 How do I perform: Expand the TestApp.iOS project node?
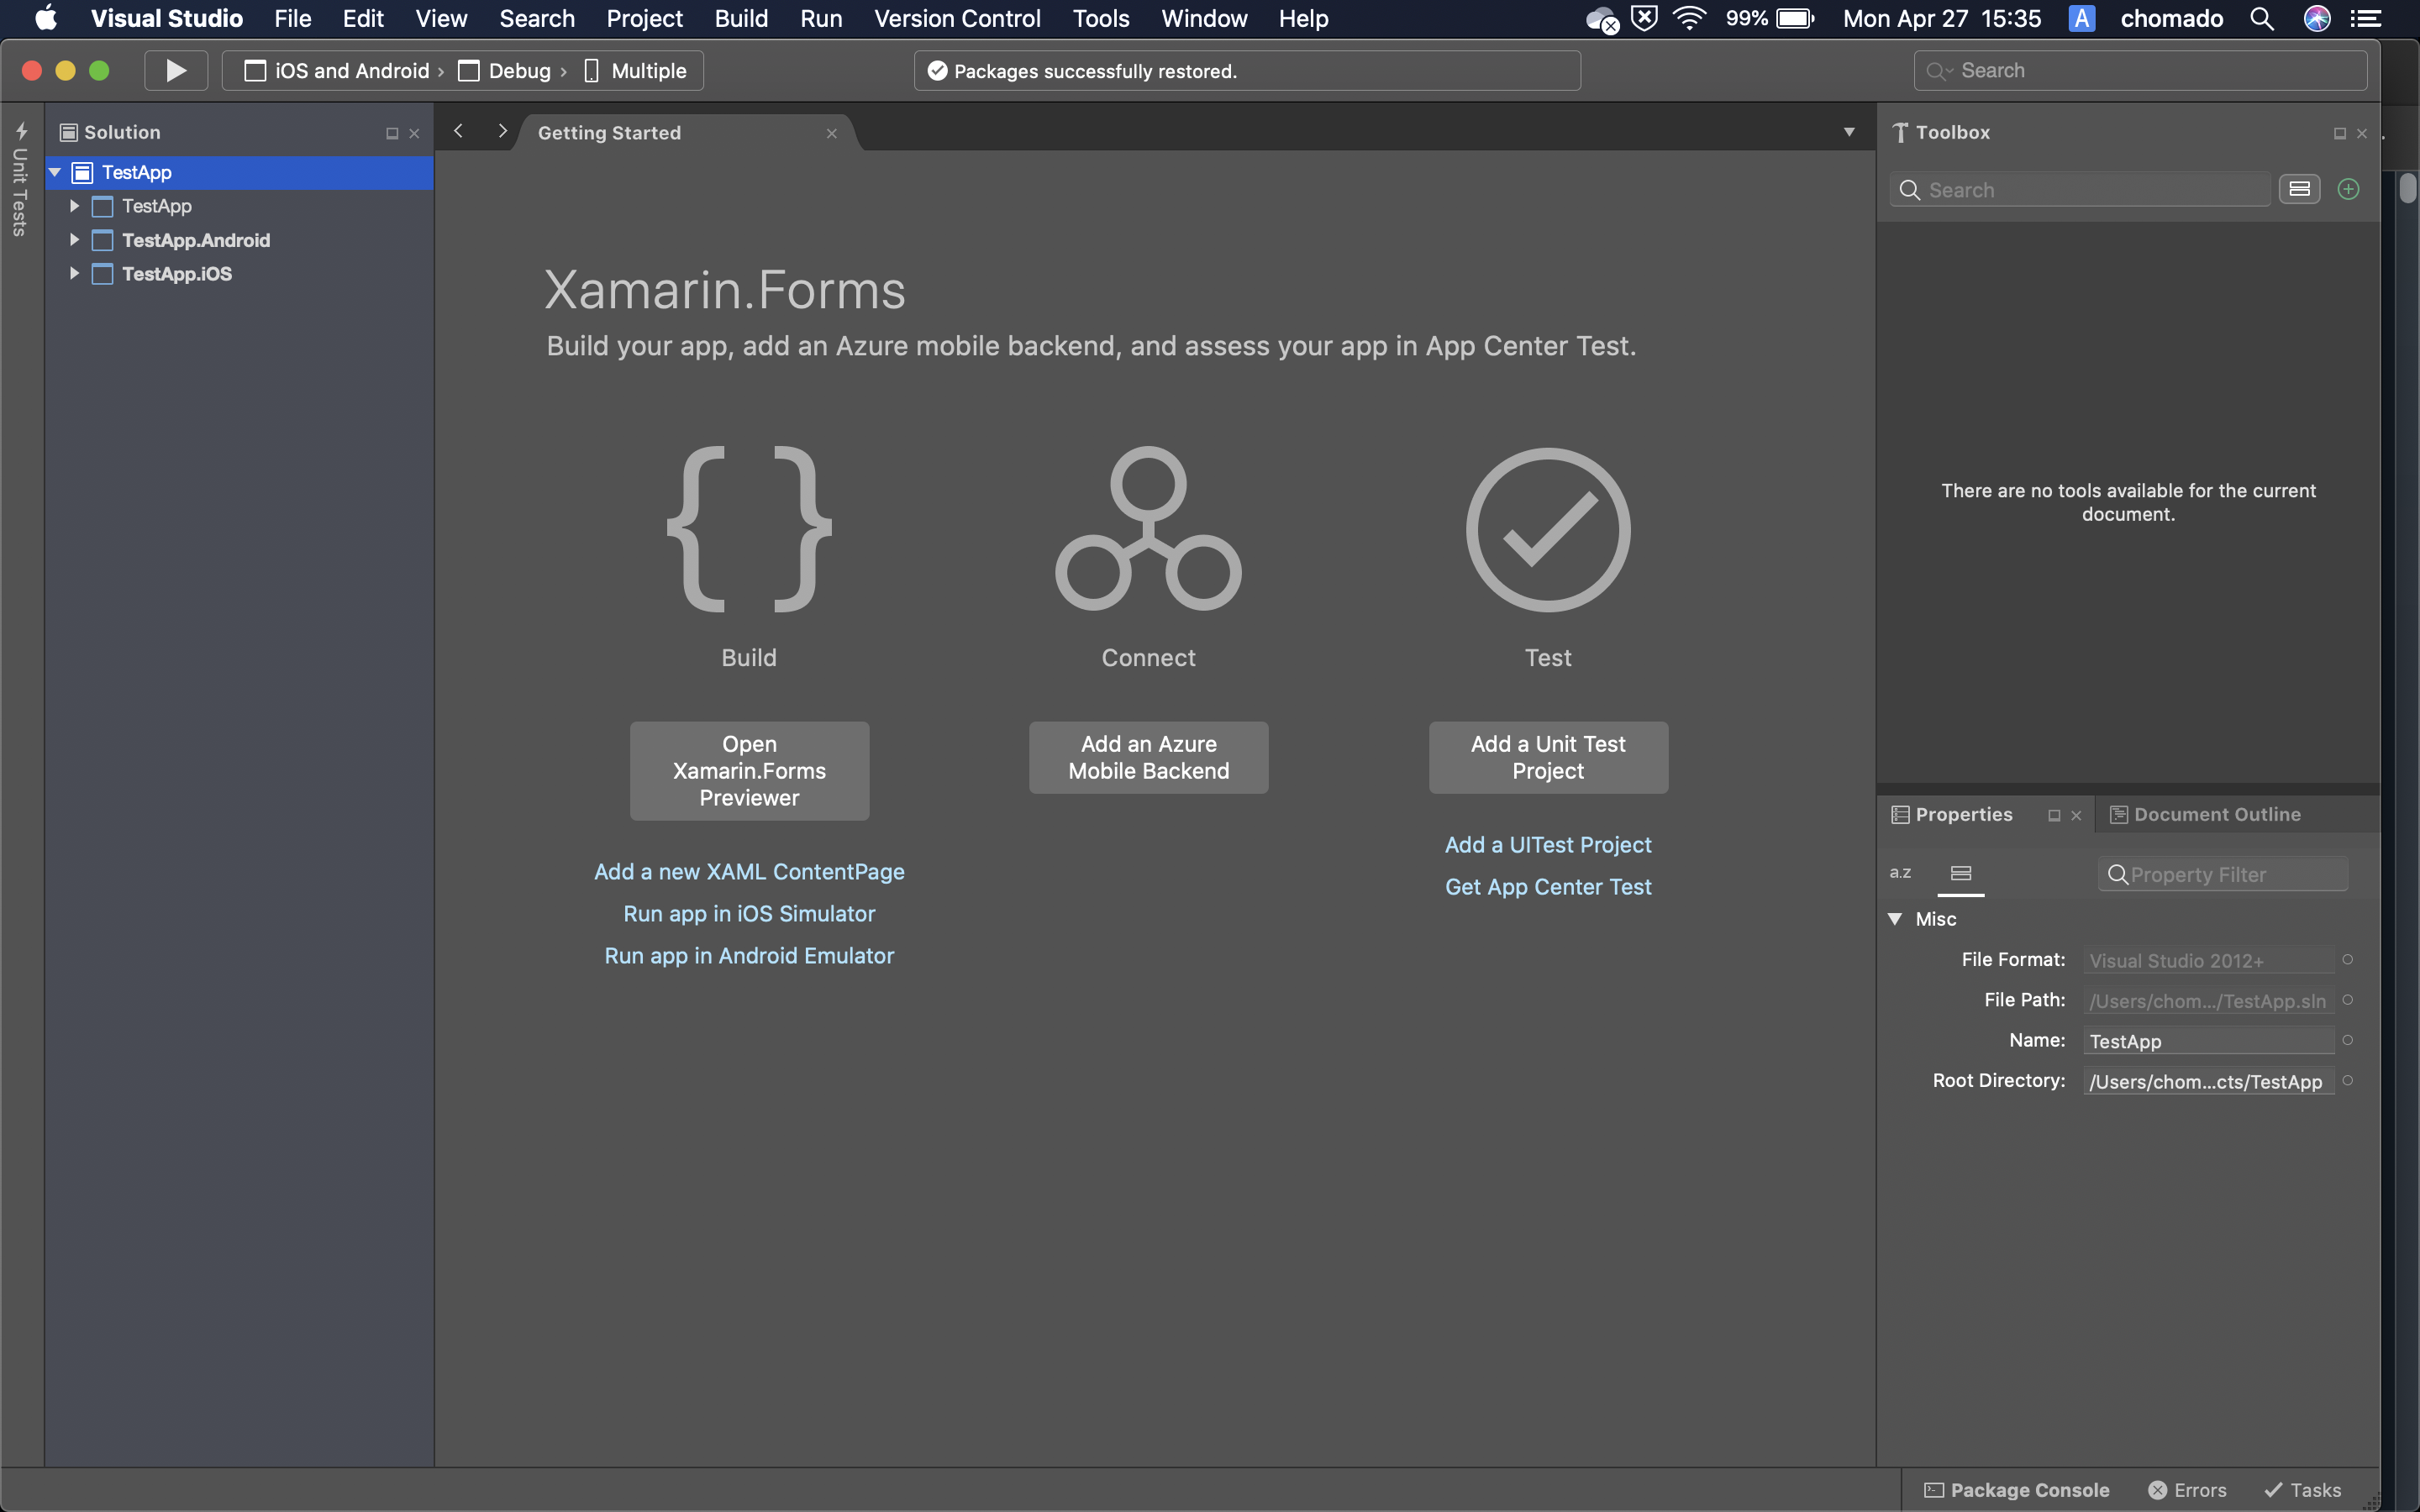(x=74, y=273)
